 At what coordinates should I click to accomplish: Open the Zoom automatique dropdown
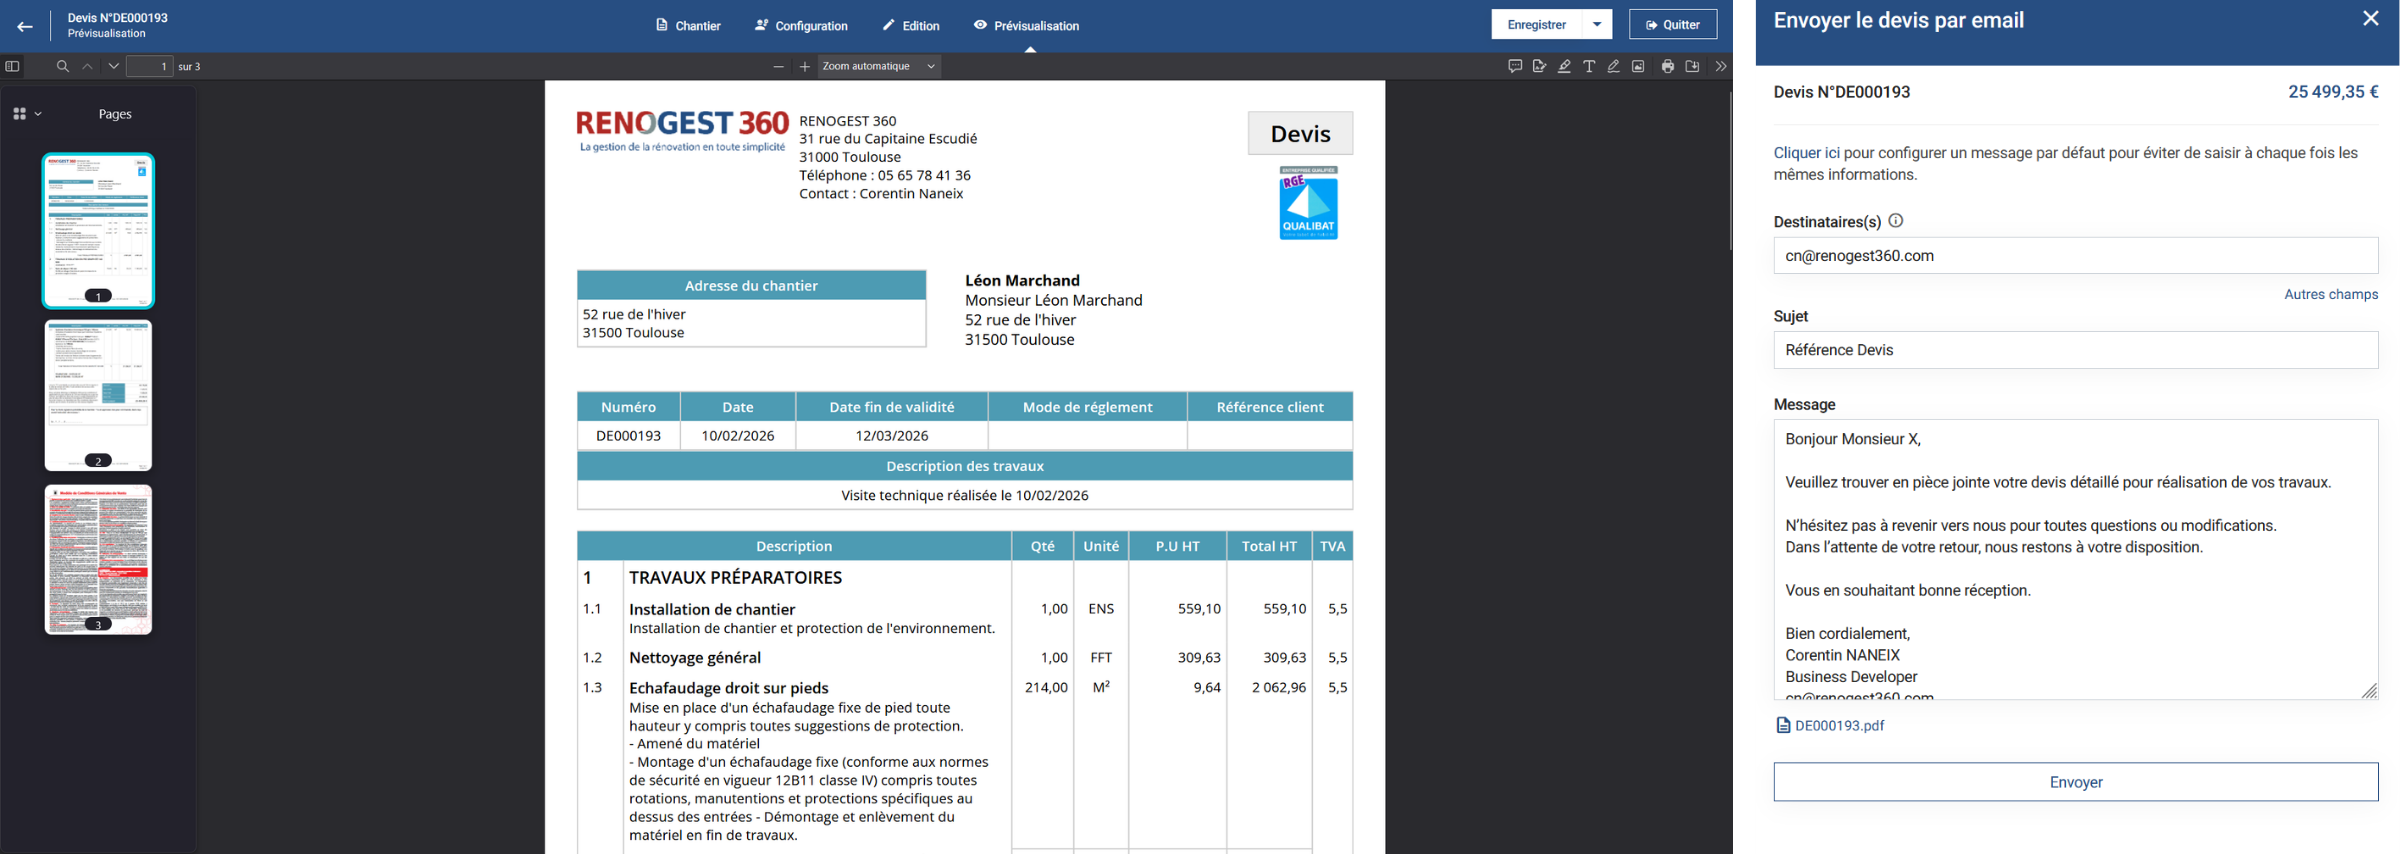coord(878,67)
